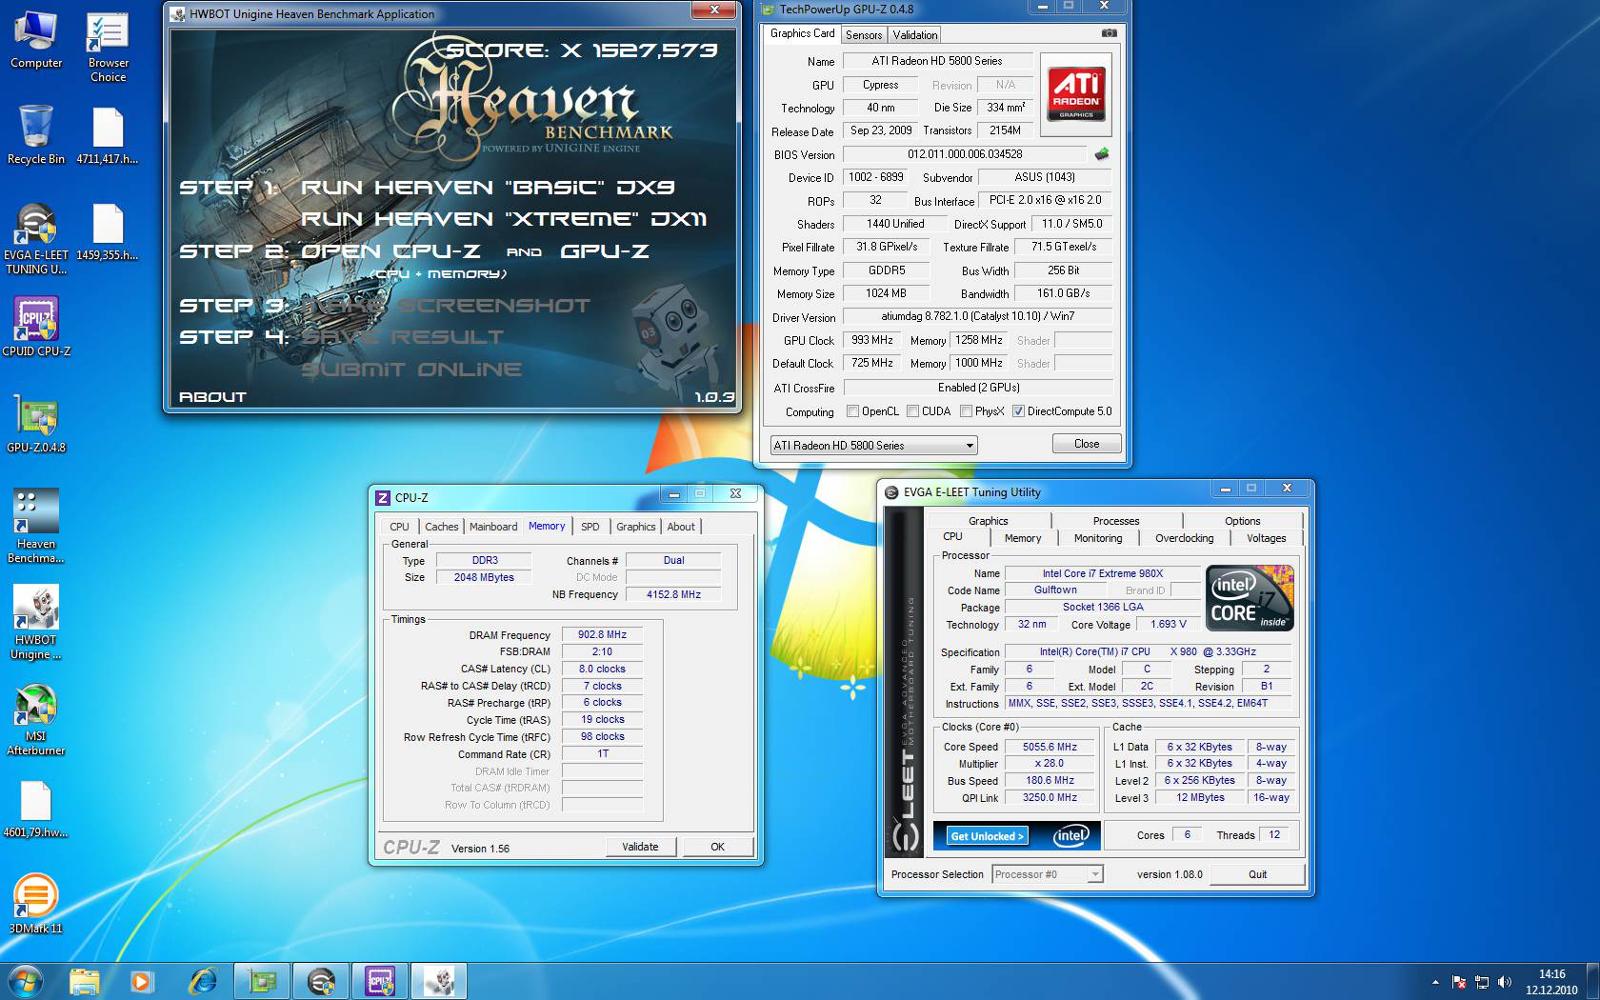This screenshot has width=1600, height=1000.
Task: Open the Recycle Bin icon
Action: [36, 135]
